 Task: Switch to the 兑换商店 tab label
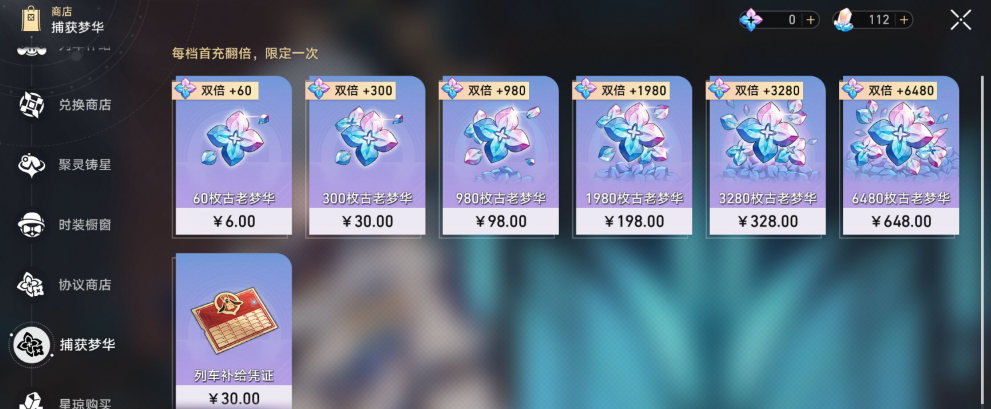85,105
